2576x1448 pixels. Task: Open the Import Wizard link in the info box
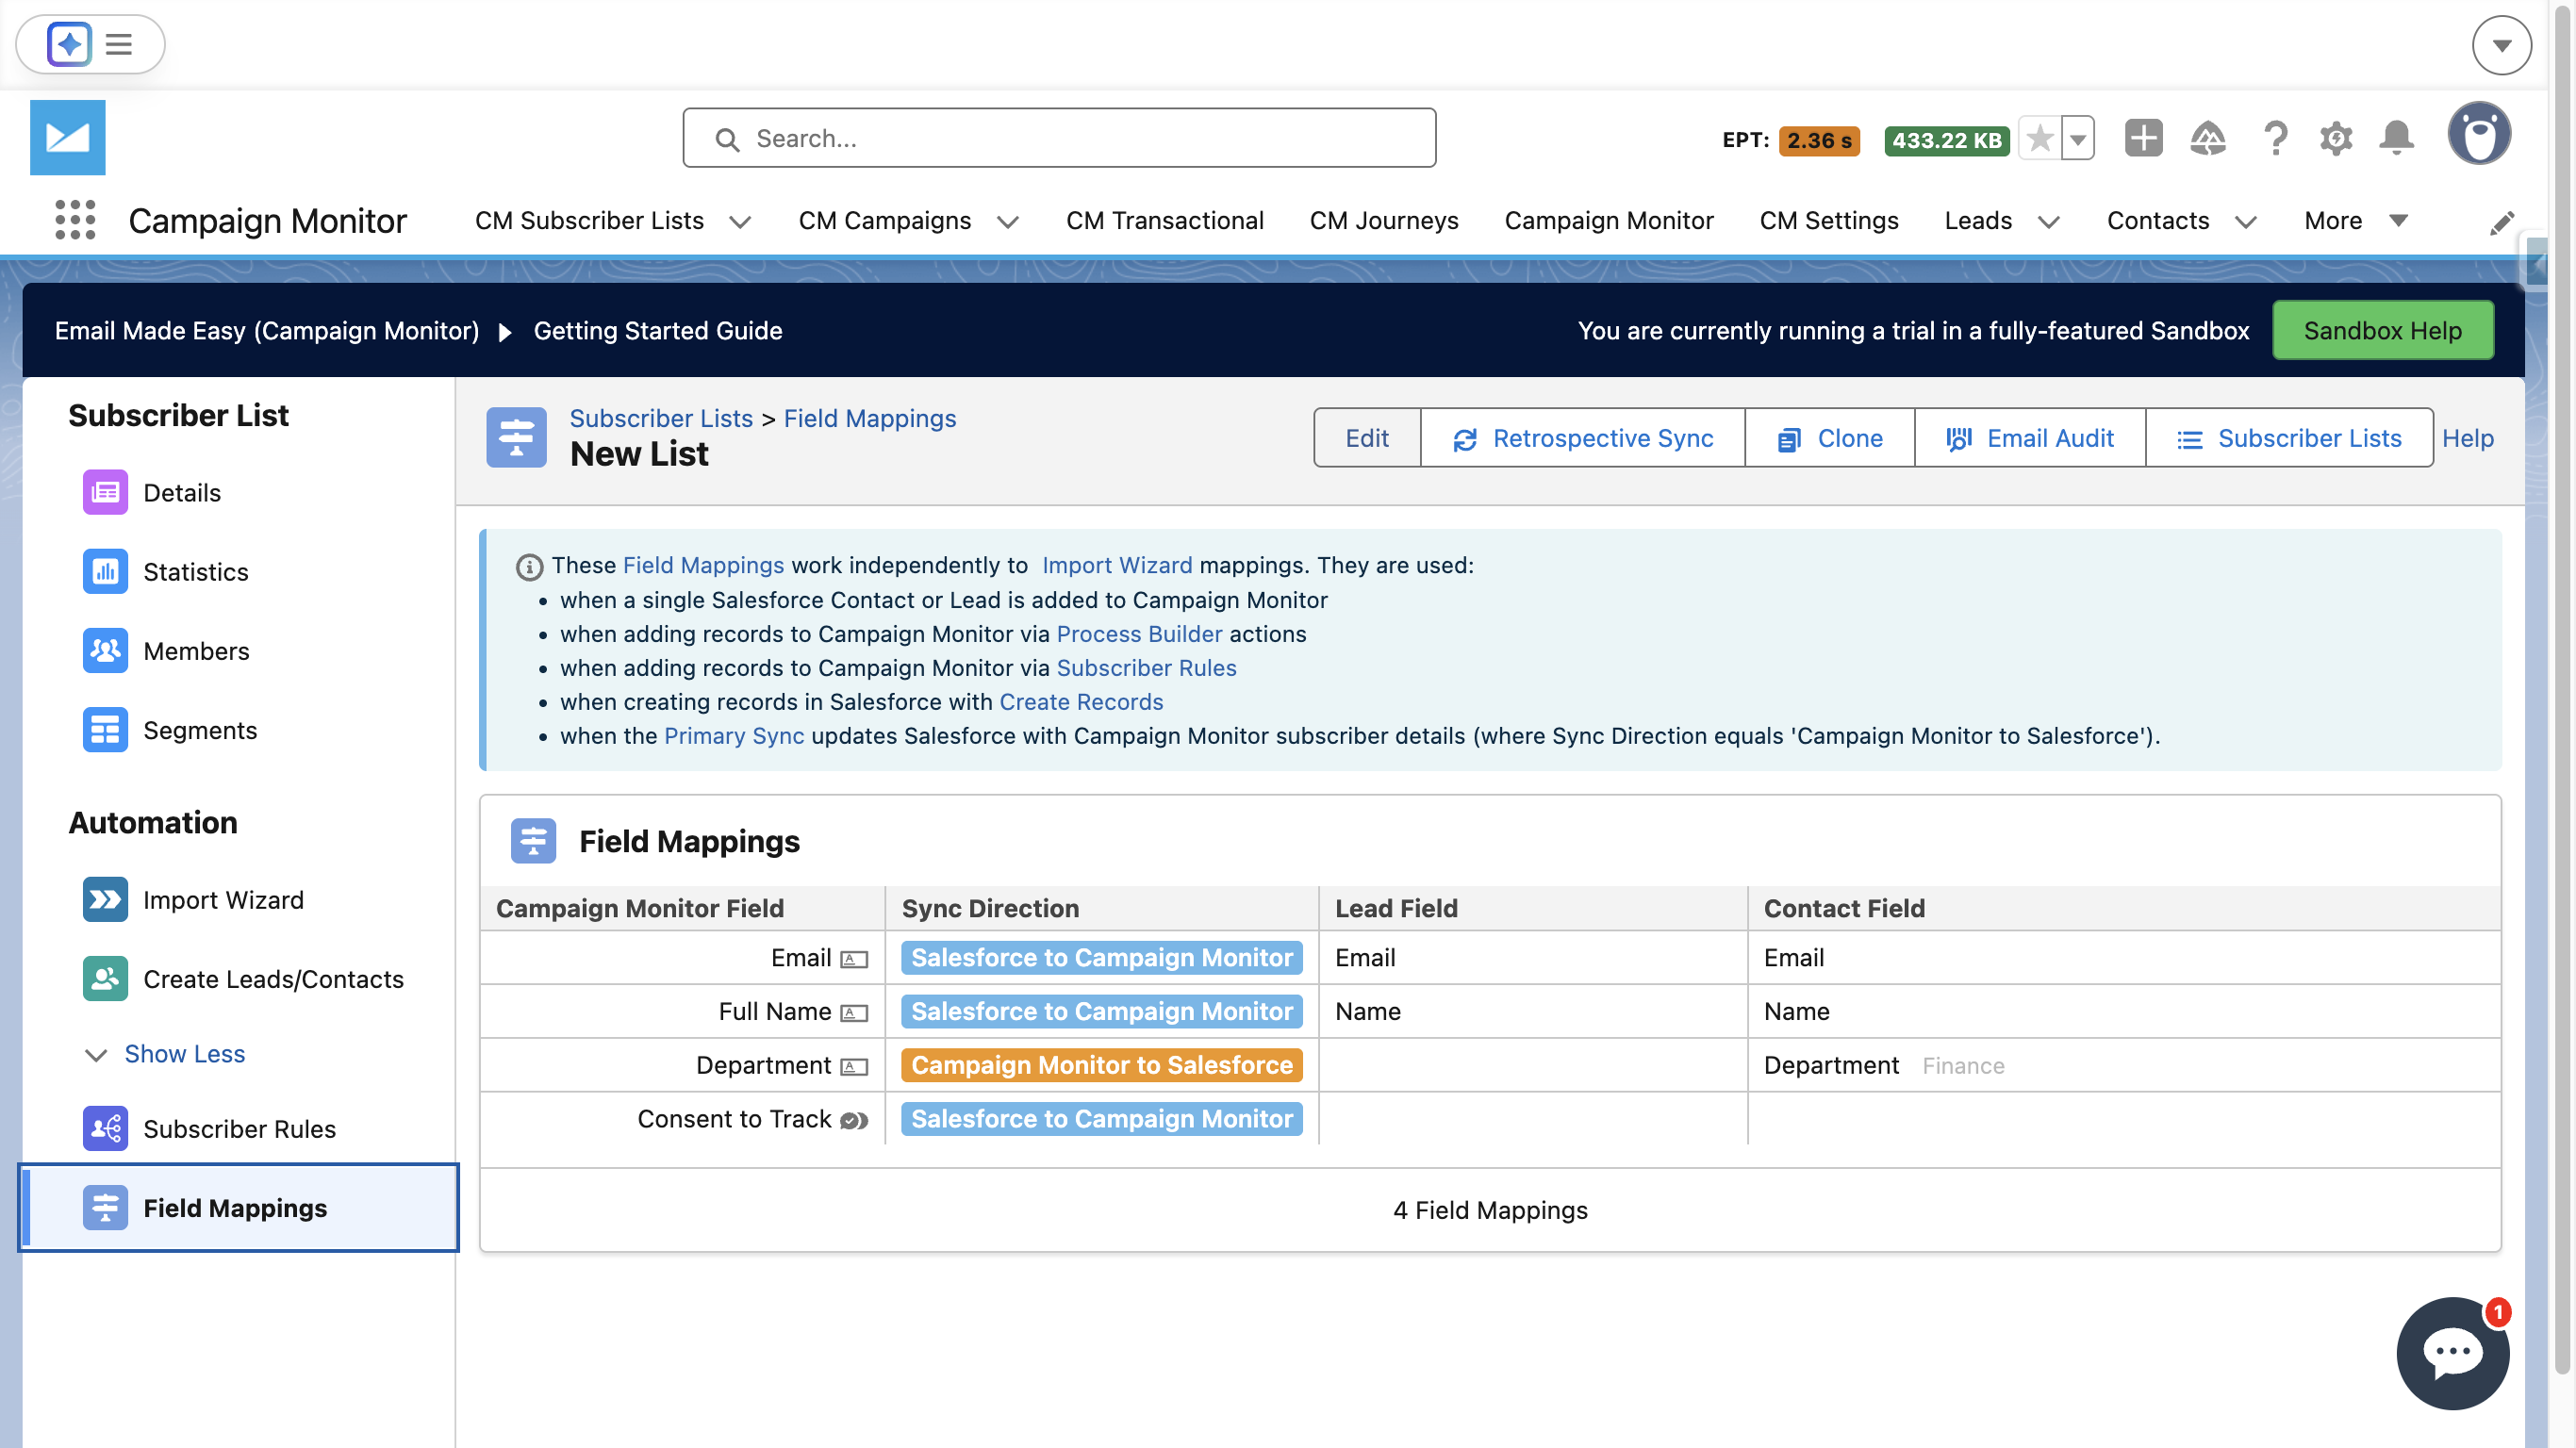[1116, 564]
